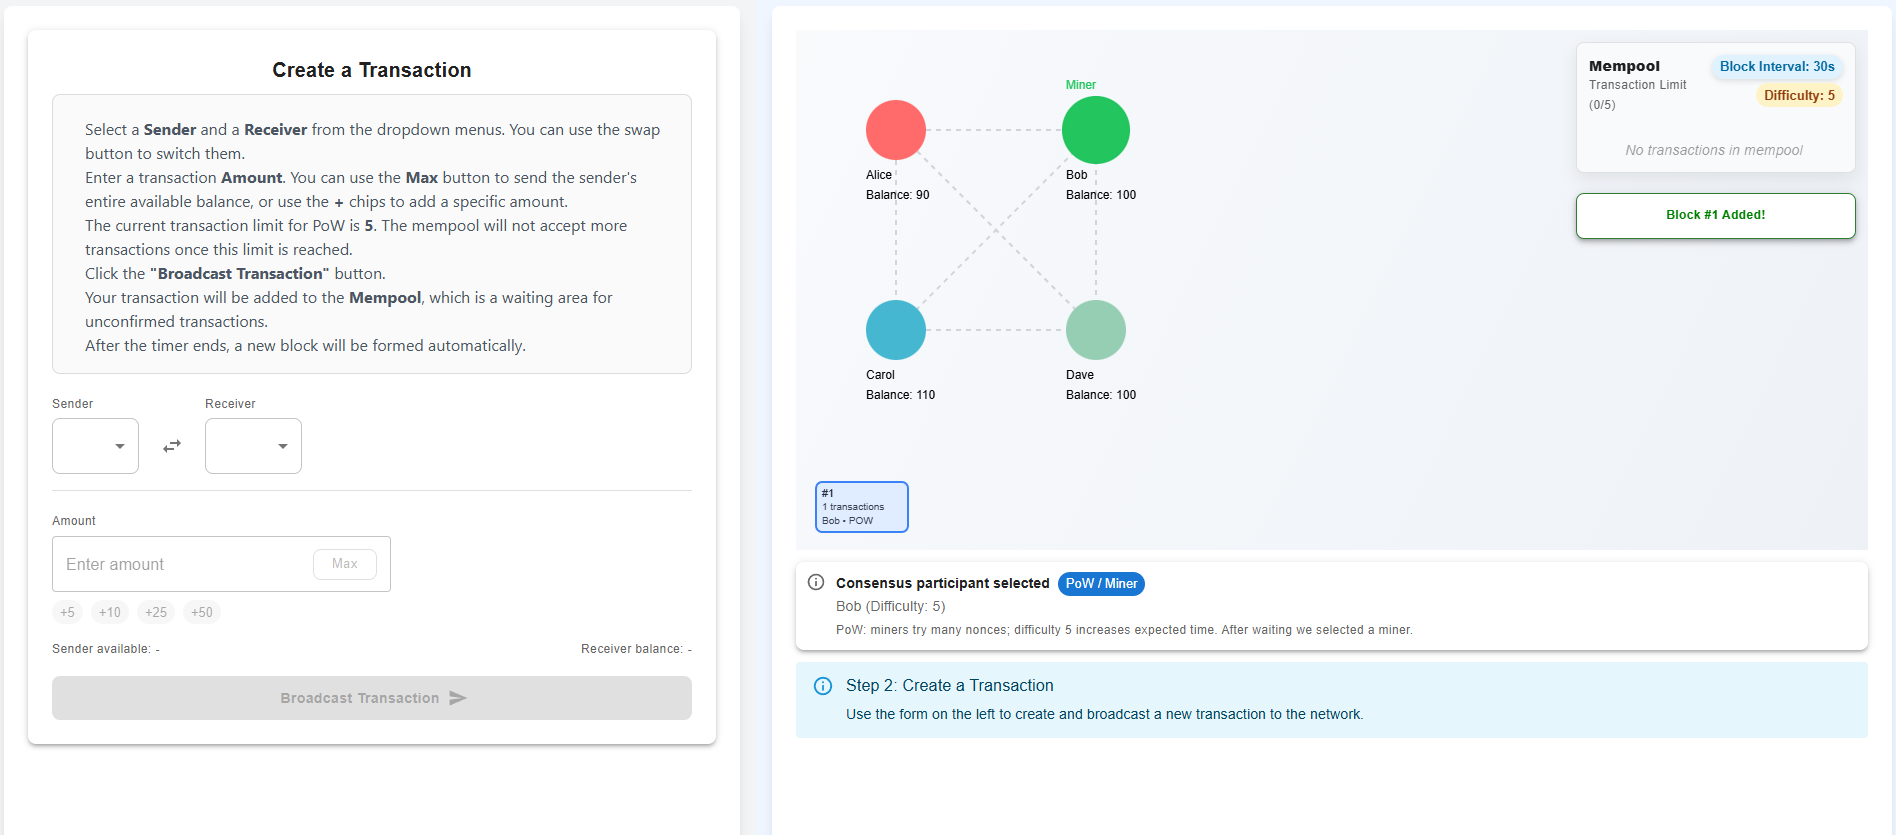Click the info icon beside Step 2
Screen dimensions: 1896x835
point(823,686)
